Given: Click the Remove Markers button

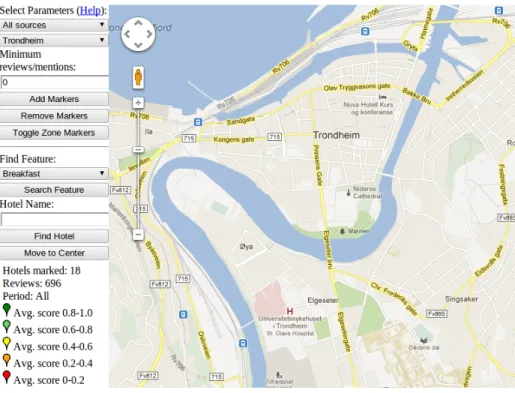Looking at the screenshot, I should [54, 116].
